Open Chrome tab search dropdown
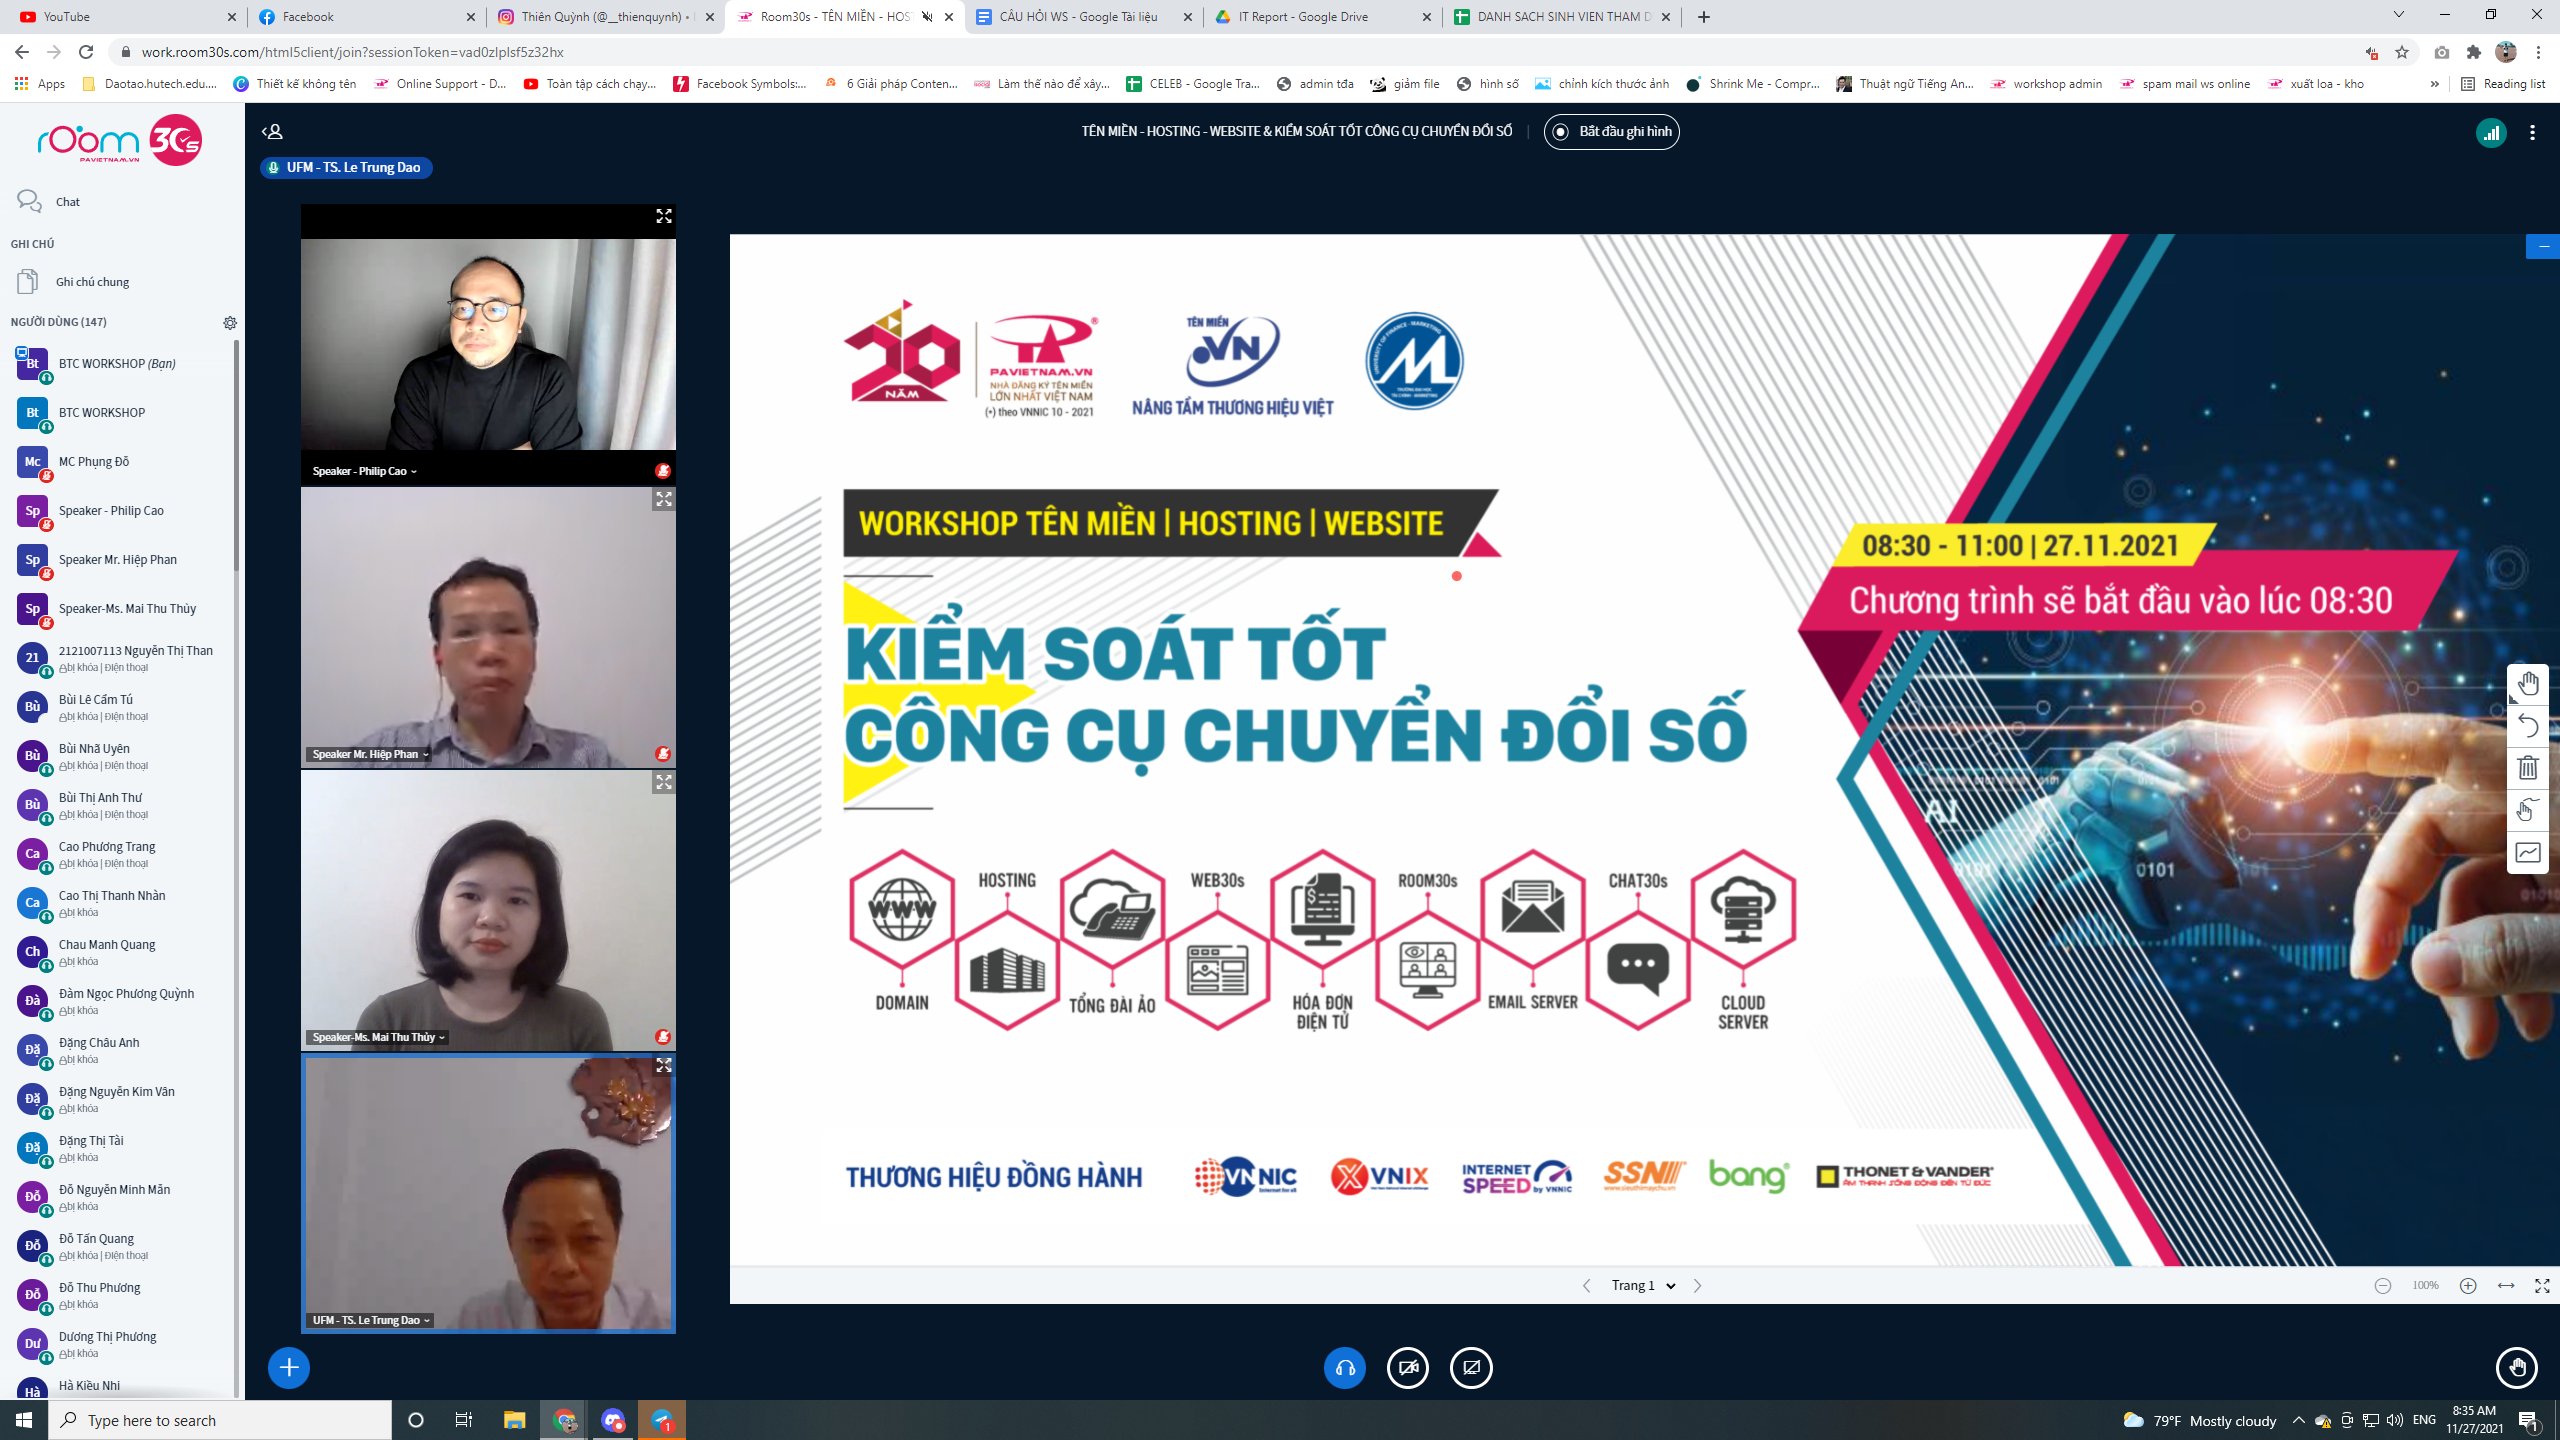Image resolution: width=2560 pixels, height=1440 pixels. (2398, 15)
